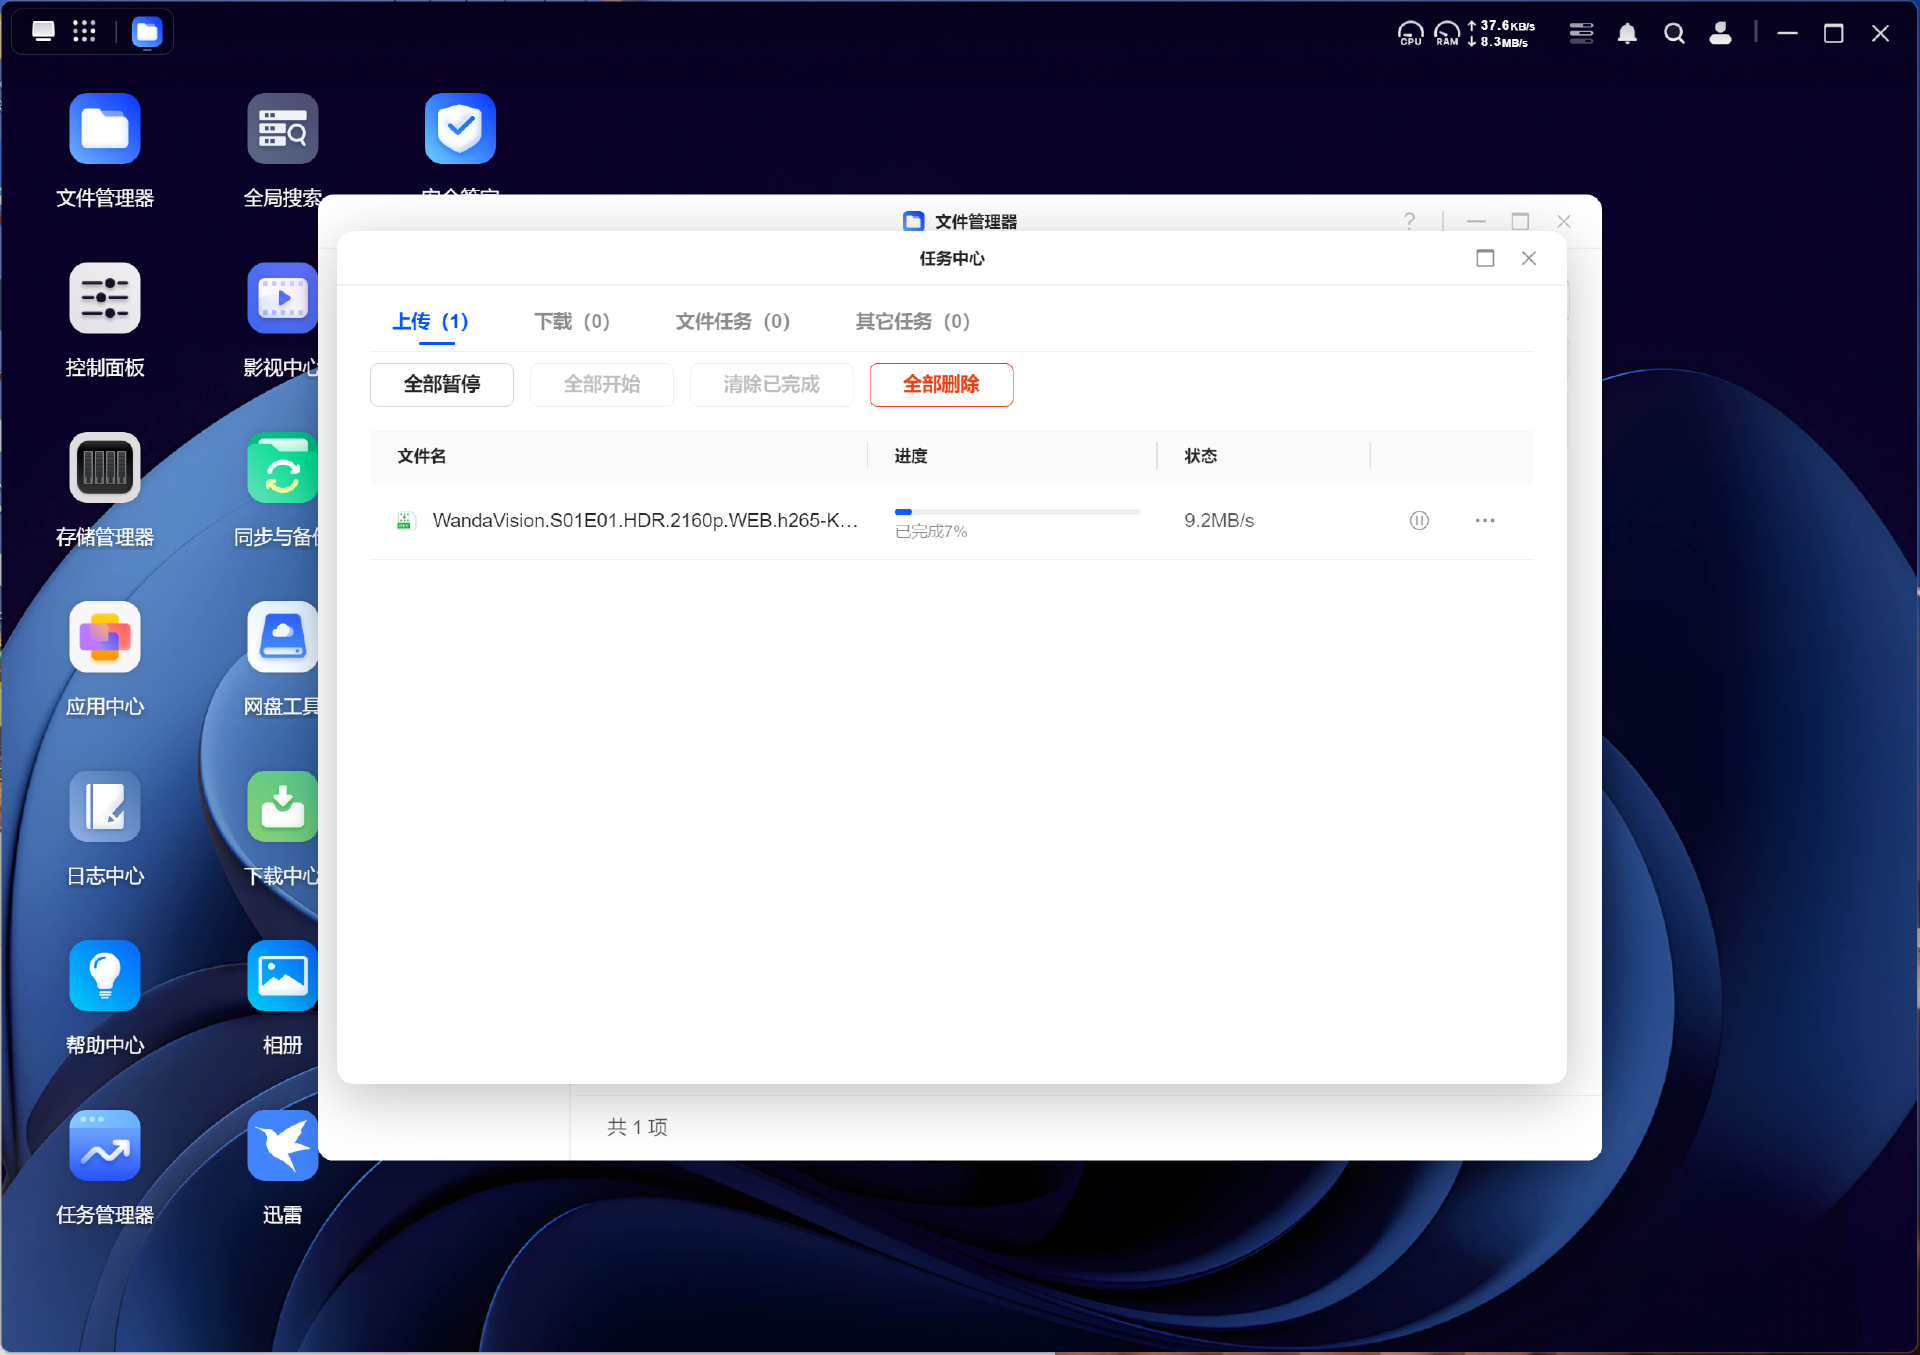Open the 相册 desktop icon

tap(283, 976)
